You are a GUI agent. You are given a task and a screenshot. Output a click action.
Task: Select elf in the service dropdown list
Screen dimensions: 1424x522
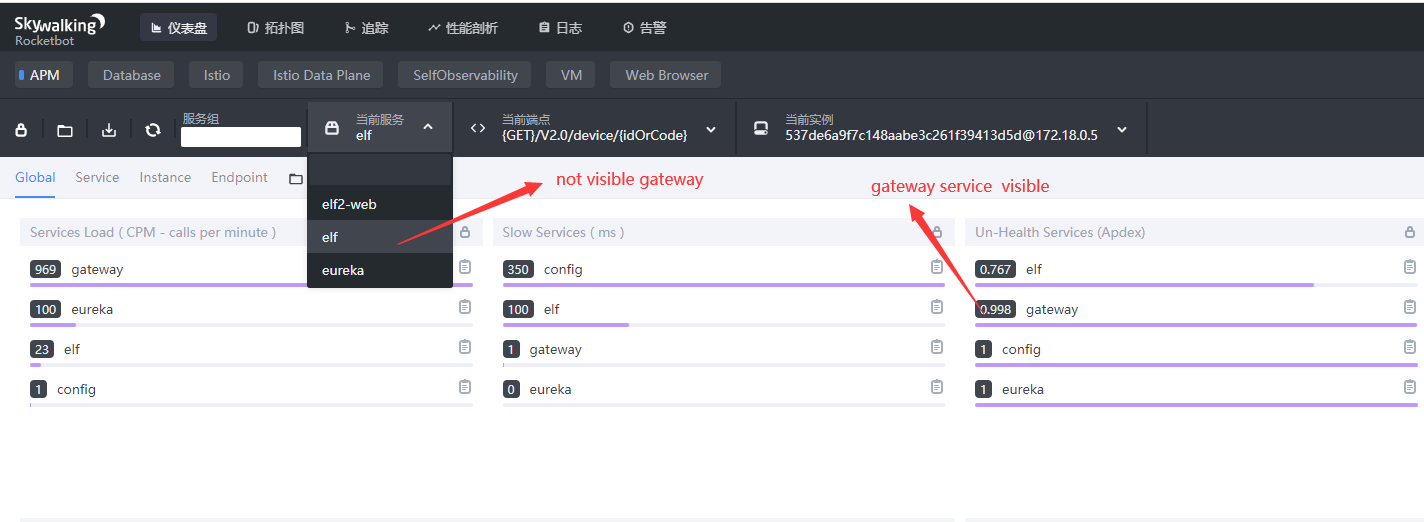pos(380,237)
